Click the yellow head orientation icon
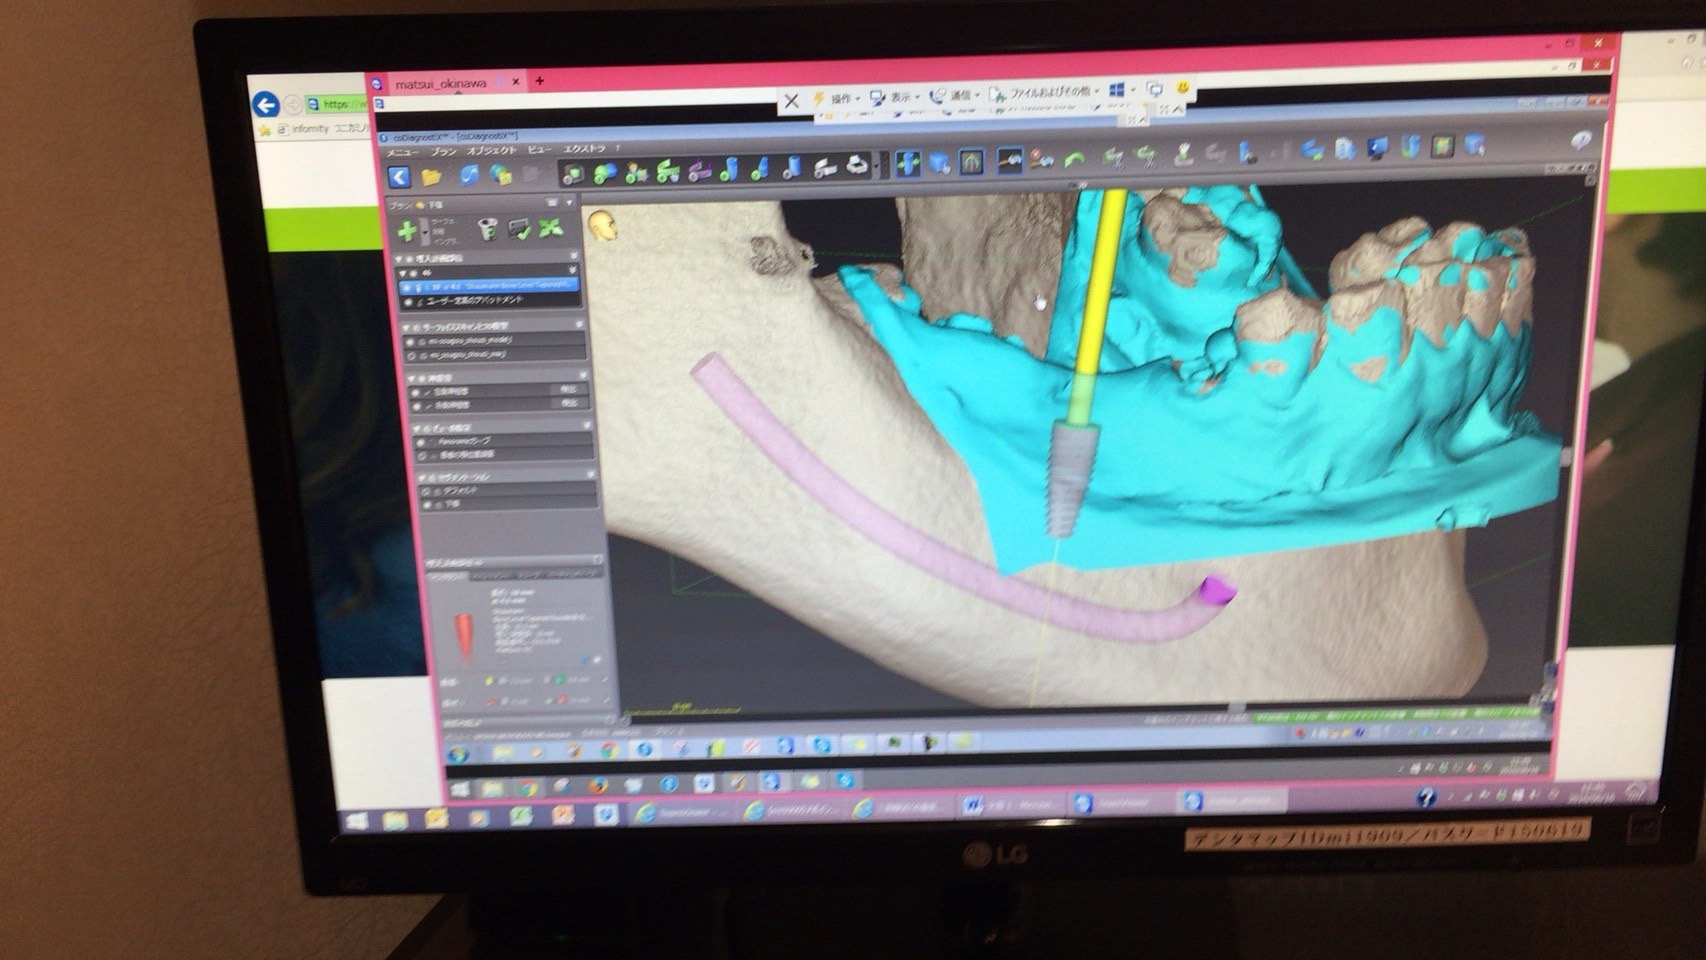Image resolution: width=1706 pixels, height=960 pixels. click(602, 227)
